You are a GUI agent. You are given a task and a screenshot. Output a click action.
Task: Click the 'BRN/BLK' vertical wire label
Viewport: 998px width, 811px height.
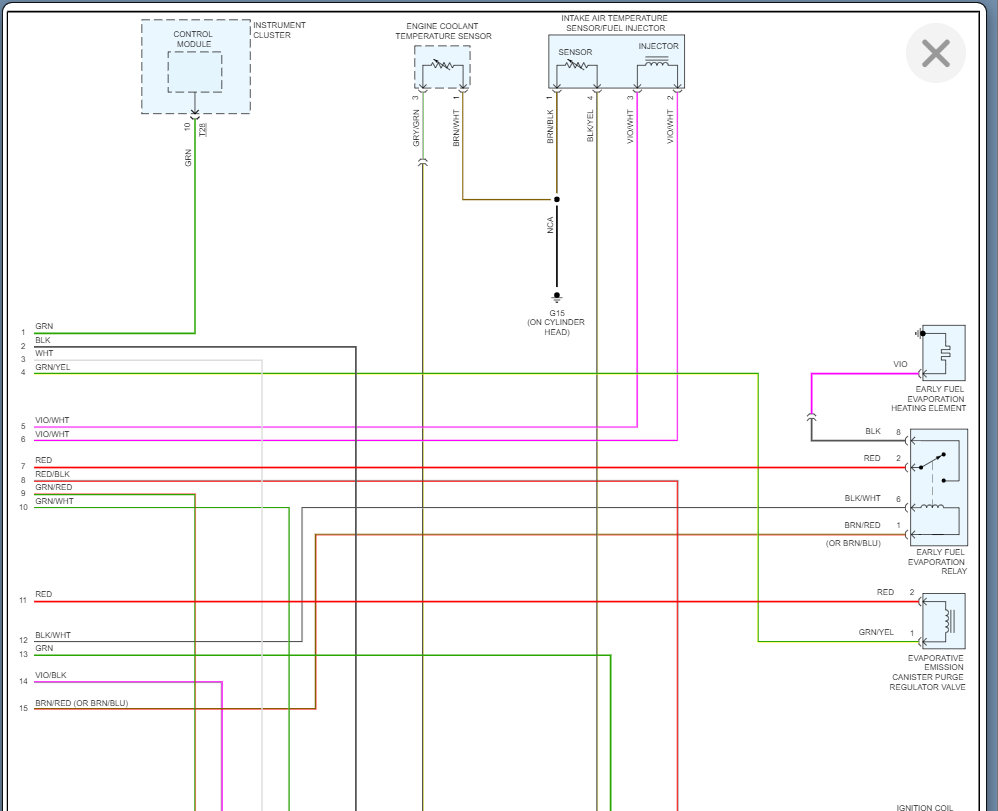coord(550,126)
